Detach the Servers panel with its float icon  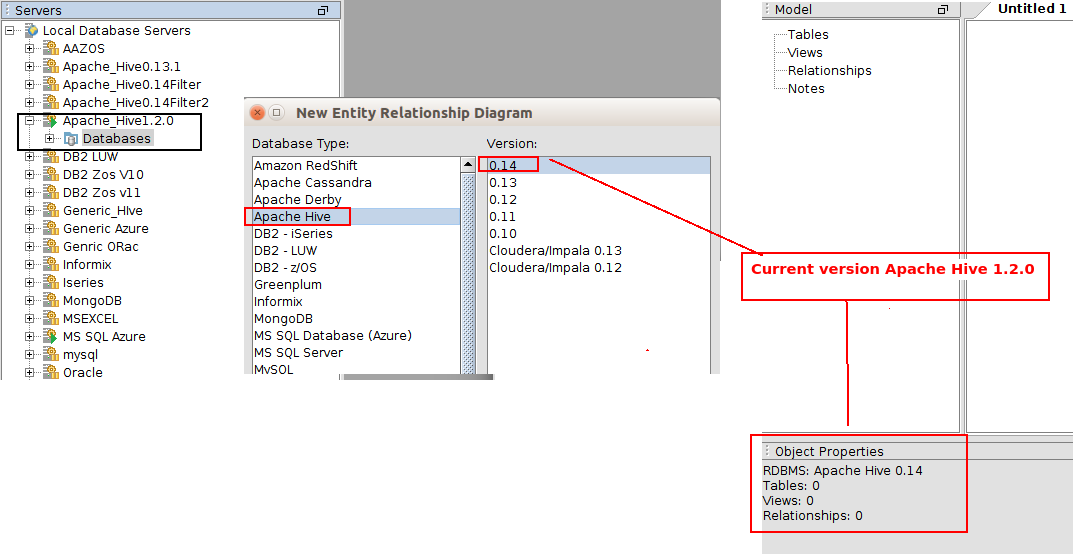[x=323, y=10]
